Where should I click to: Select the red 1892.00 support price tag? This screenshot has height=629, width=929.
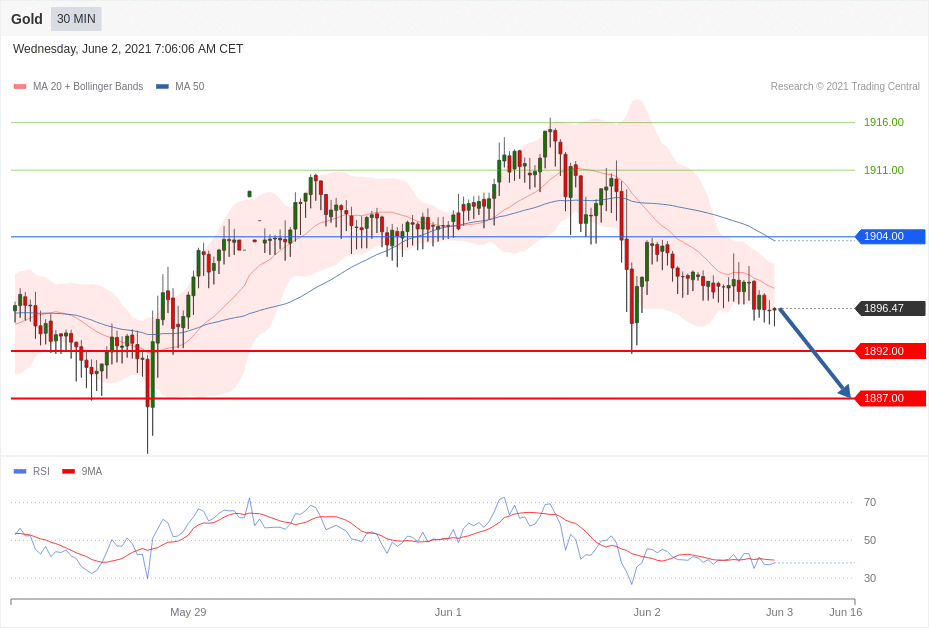click(890, 351)
